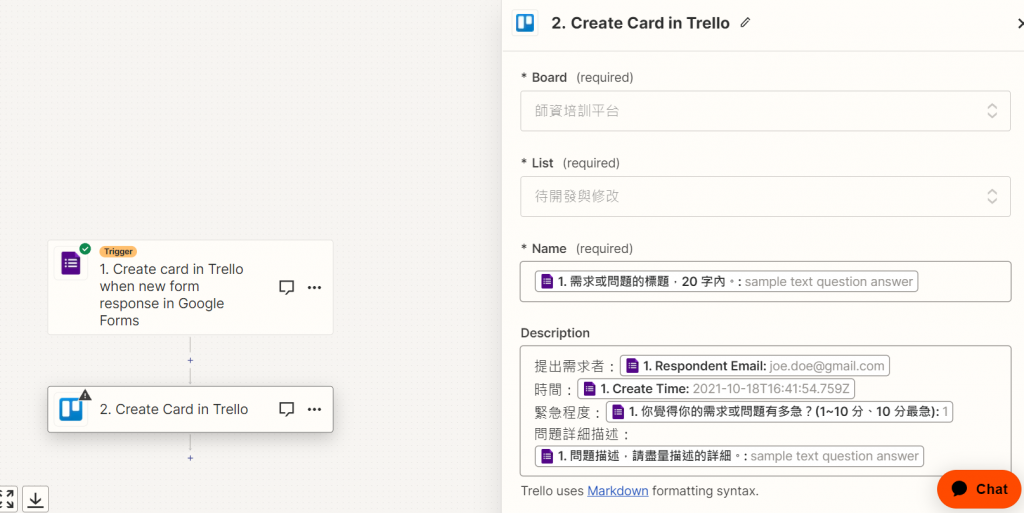Image resolution: width=1024 pixels, height=513 pixels.
Task: Select the Create Time pill in Description
Action: pyautogui.click(x=716, y=389)
